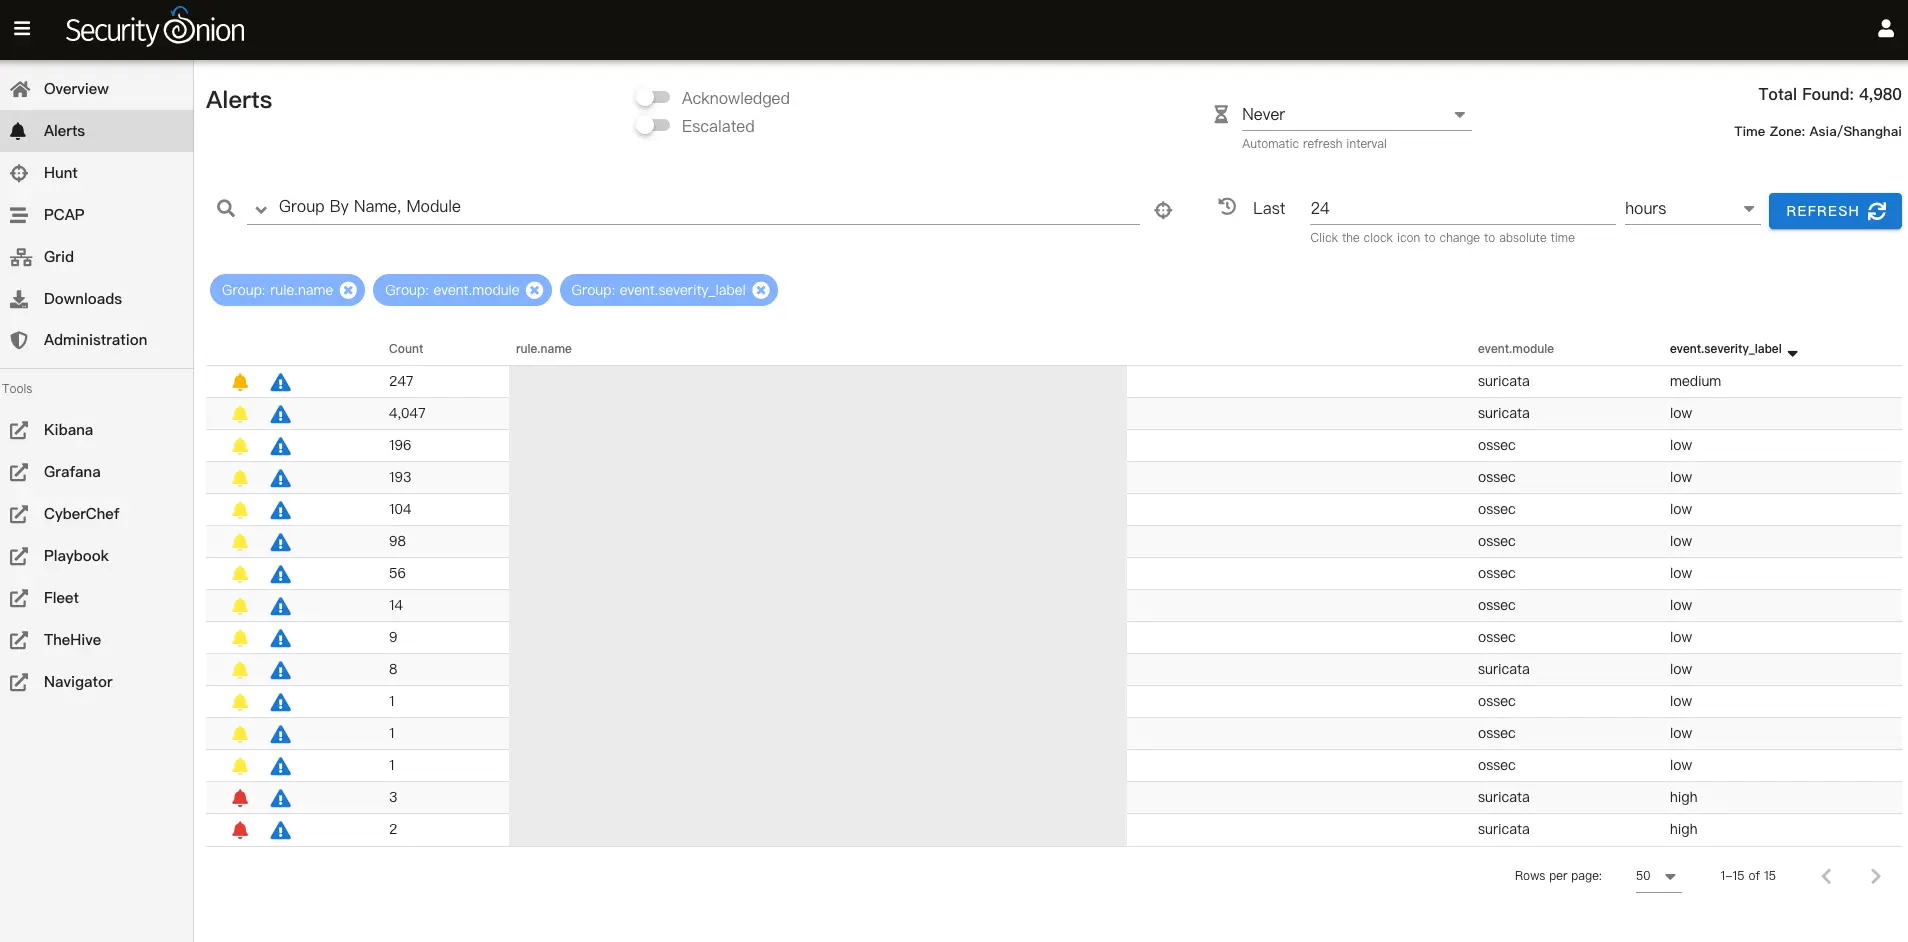1908x942 pixels.
Task: Toggle event.severity_label sort arrow
Action: click(1792, 352)
